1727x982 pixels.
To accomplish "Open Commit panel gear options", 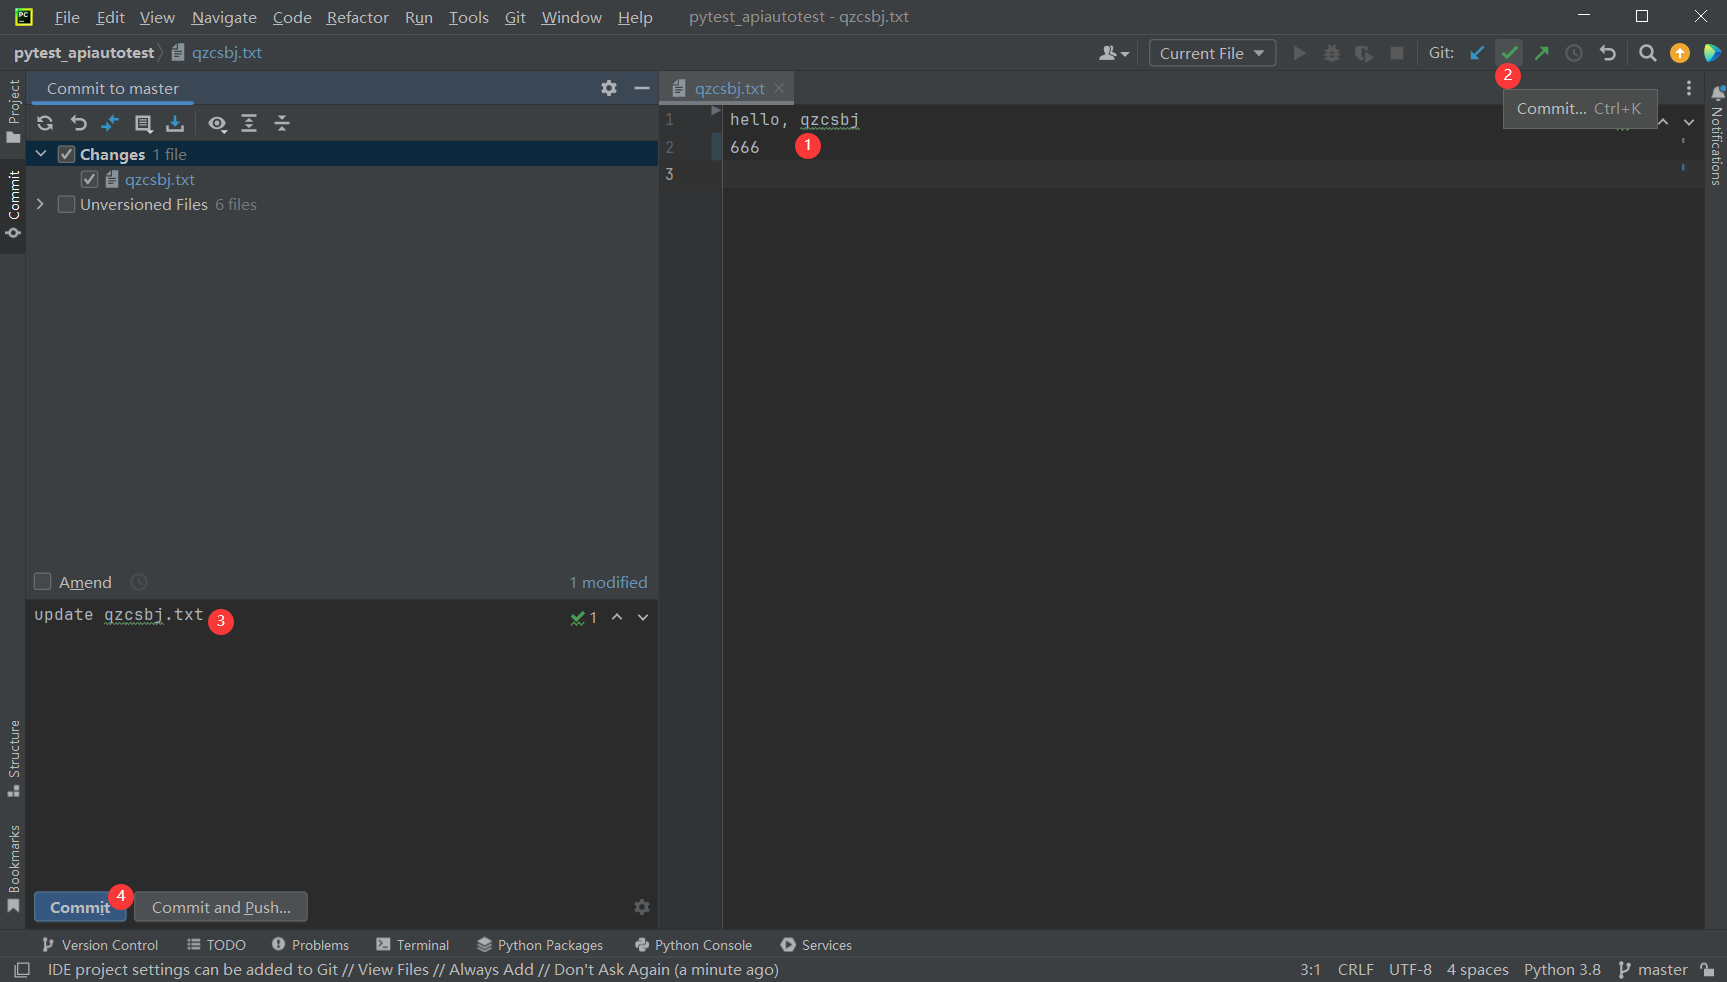I will click(x=609, y=88).
